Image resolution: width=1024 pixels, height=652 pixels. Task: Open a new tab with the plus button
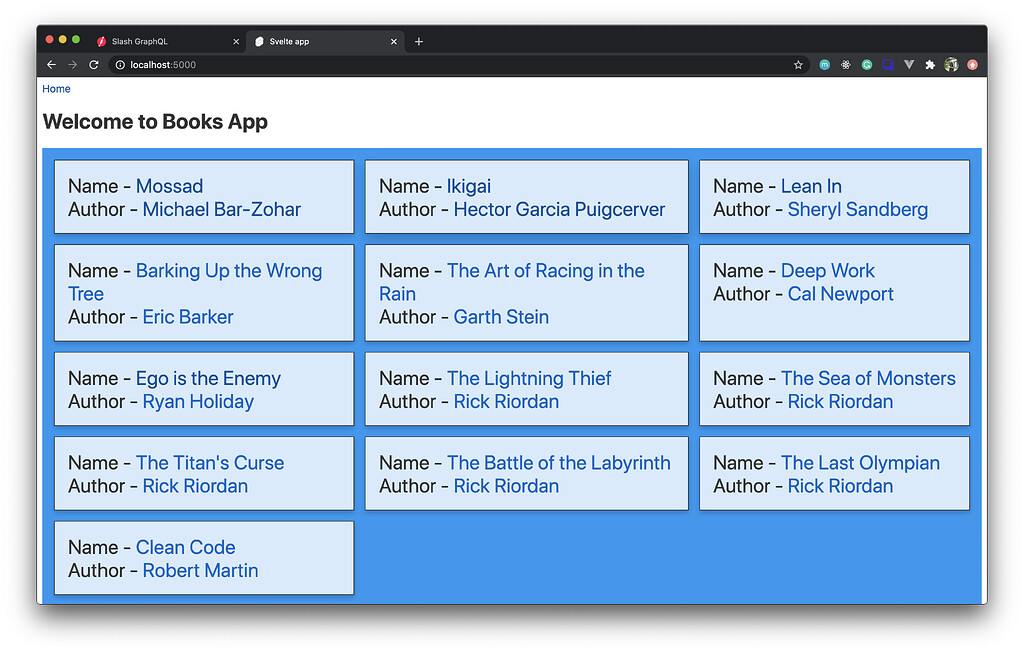[419, 41]
